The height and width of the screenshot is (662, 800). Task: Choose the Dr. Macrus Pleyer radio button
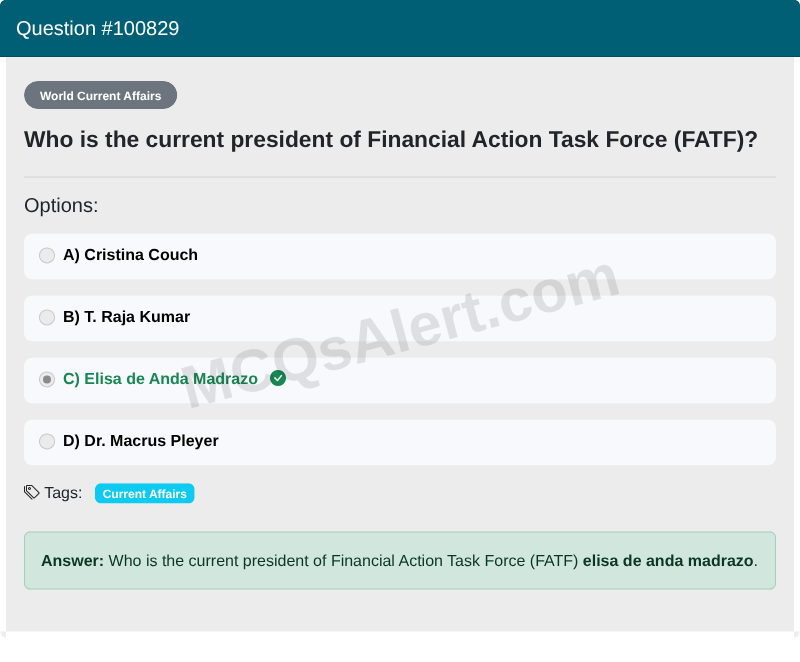coord(47,441)
